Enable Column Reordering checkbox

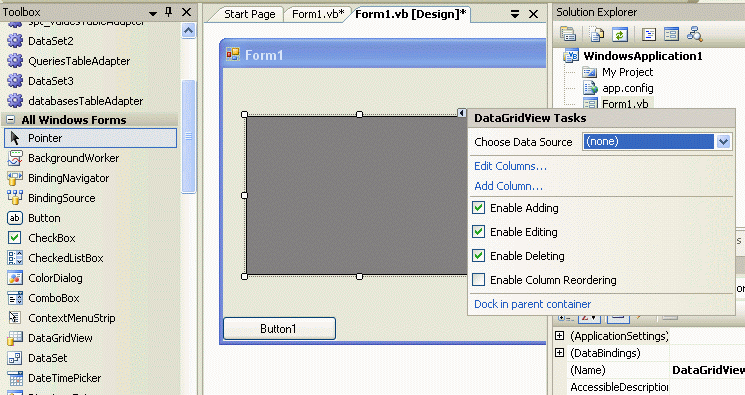478,279
